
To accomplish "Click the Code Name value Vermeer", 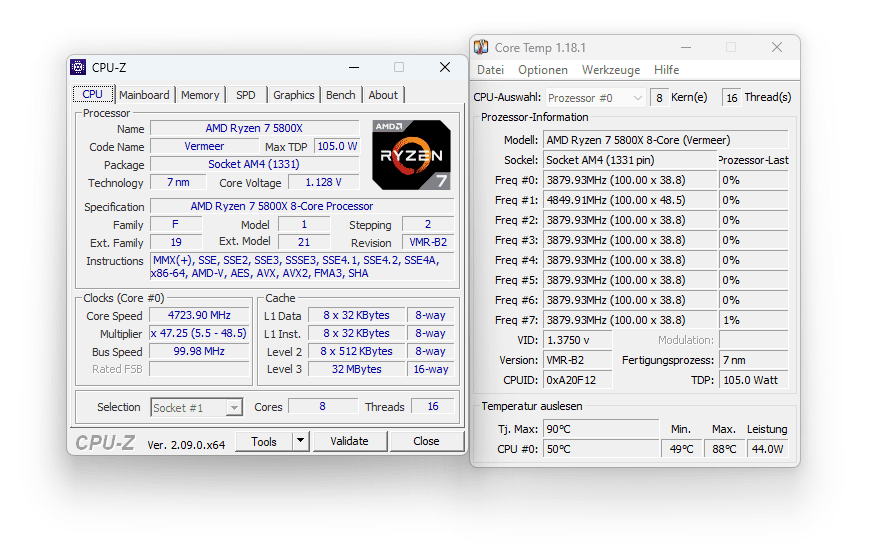I will 204,146.
